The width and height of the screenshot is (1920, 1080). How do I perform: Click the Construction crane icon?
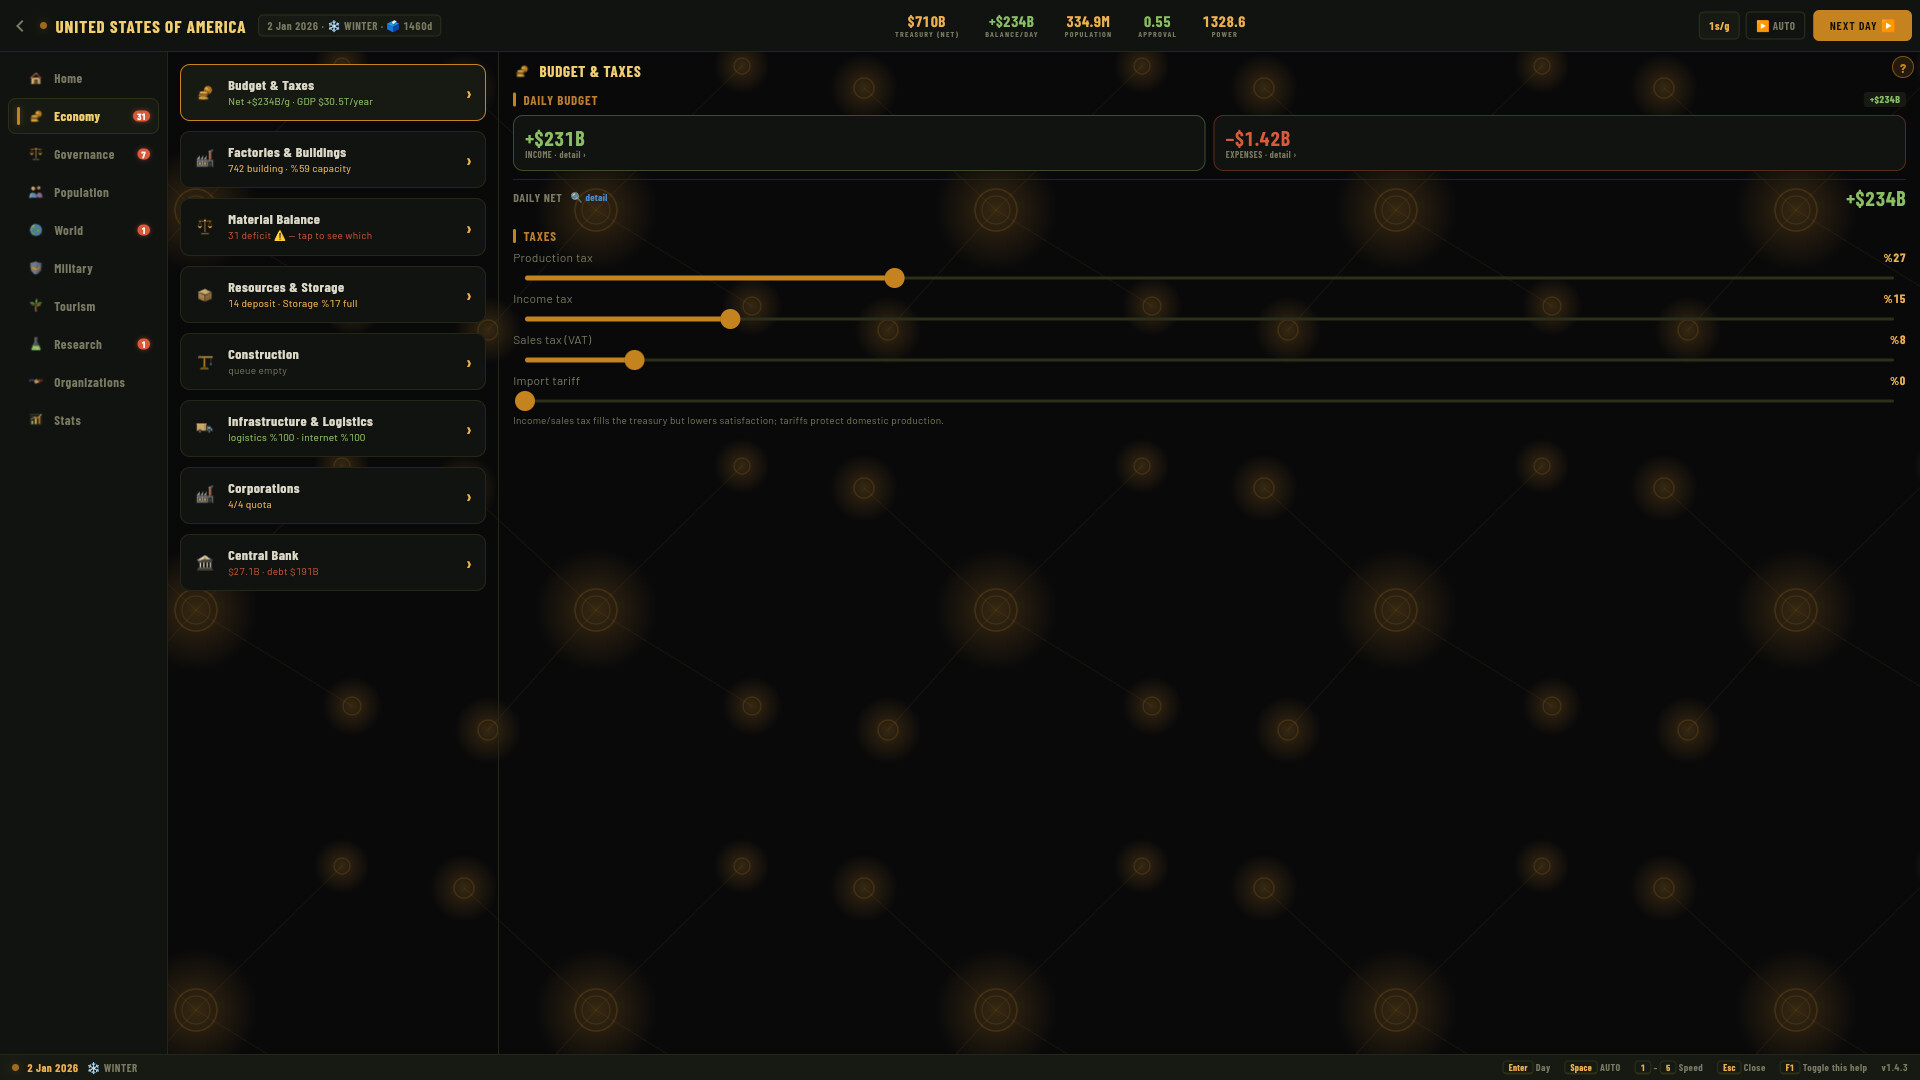click(205, 362)
